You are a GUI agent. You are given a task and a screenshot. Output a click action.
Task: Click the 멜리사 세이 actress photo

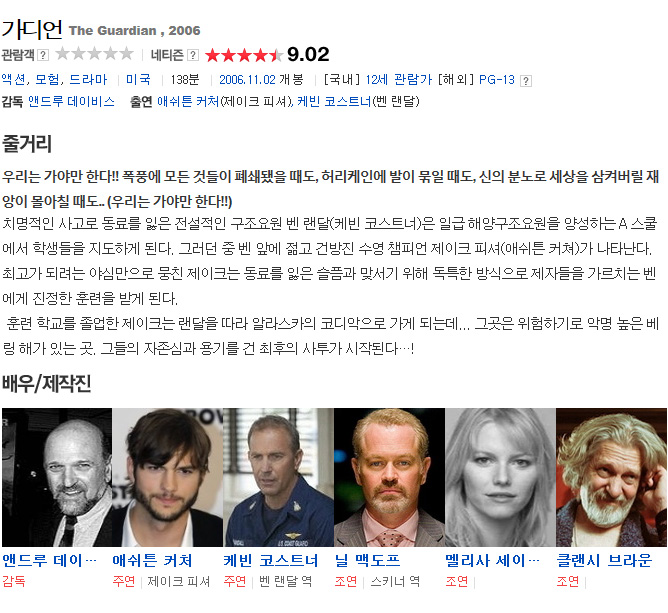pyautogui.click(x=500, y=477)
